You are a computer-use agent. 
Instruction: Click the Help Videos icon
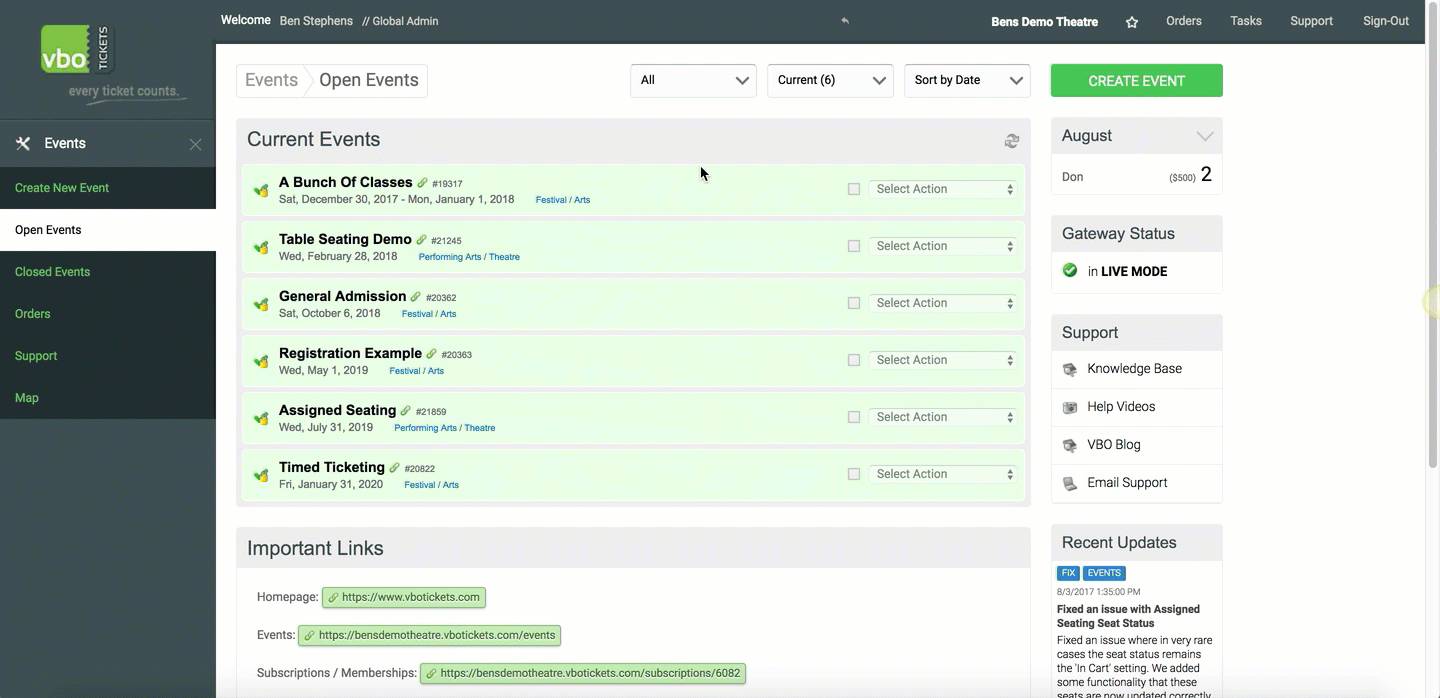(1070, 407)
